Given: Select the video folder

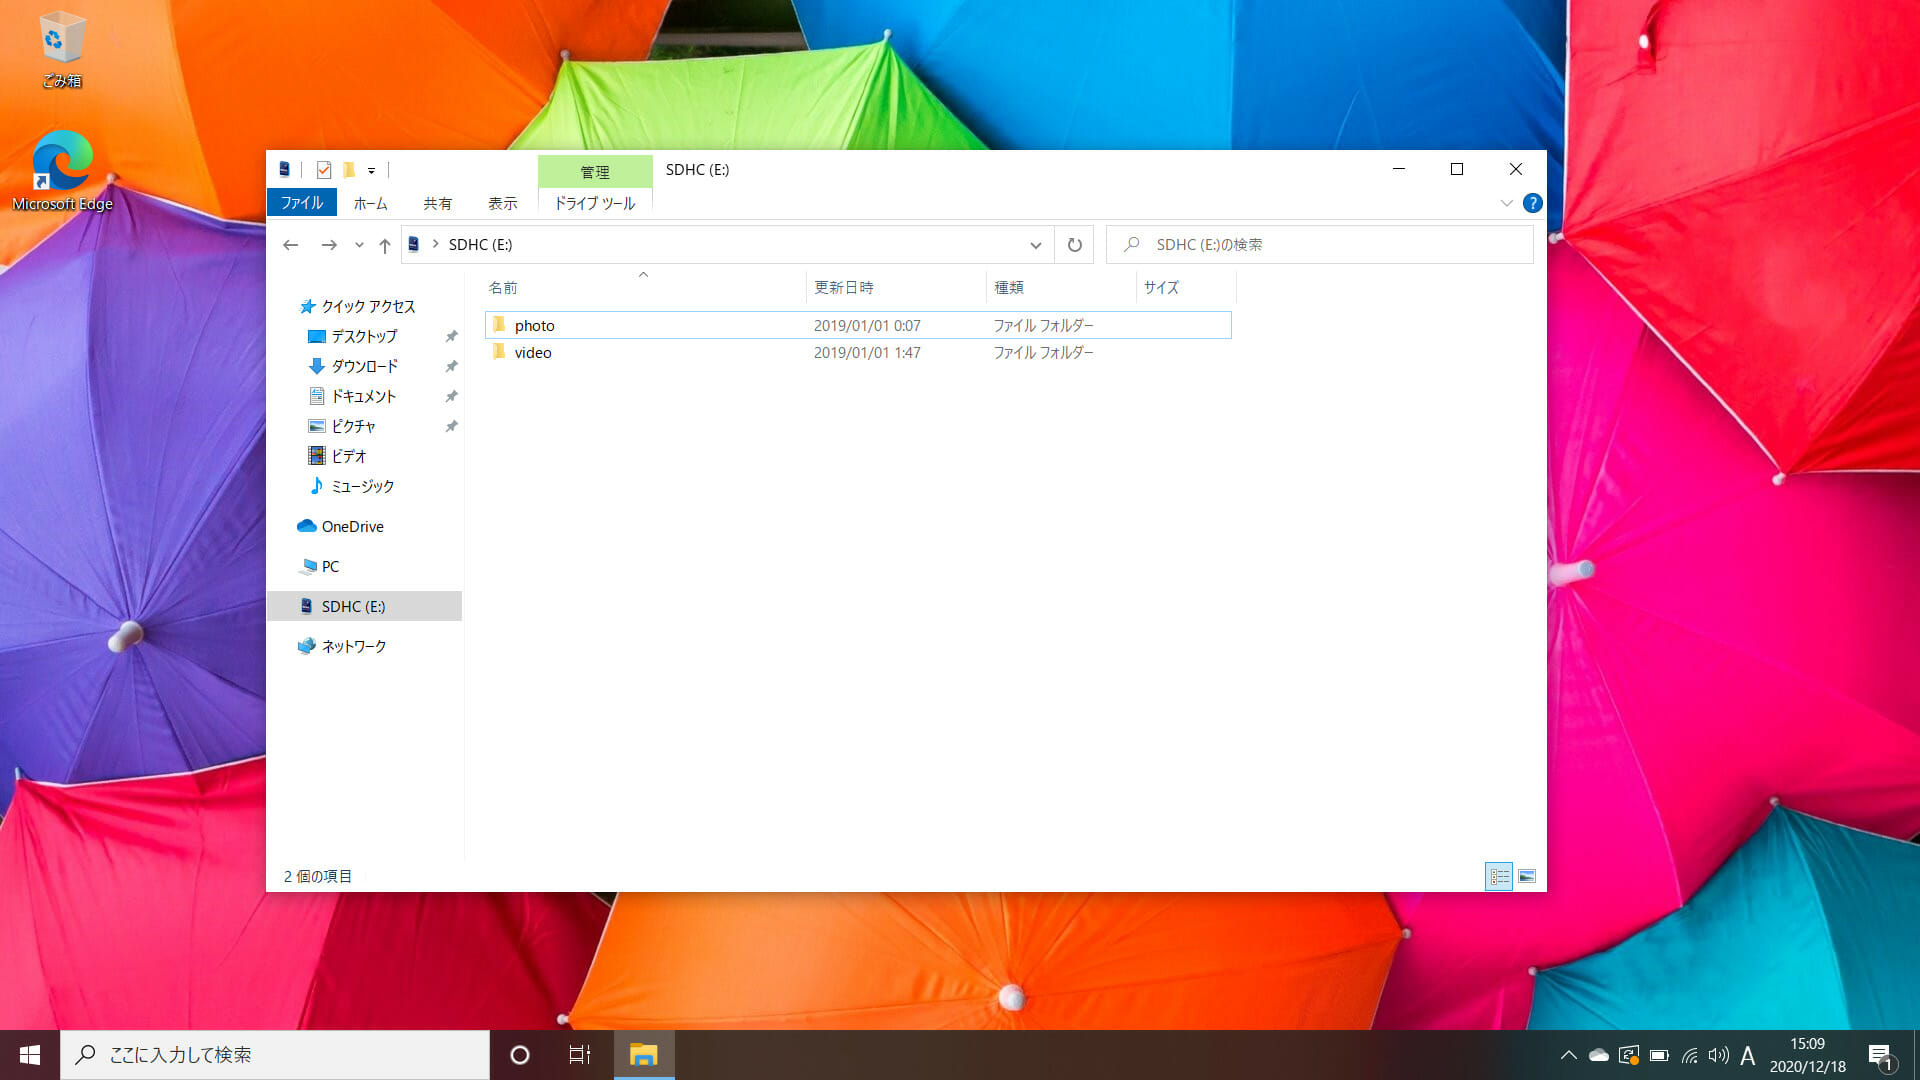Looking at the screenshot, I should 858,352.
